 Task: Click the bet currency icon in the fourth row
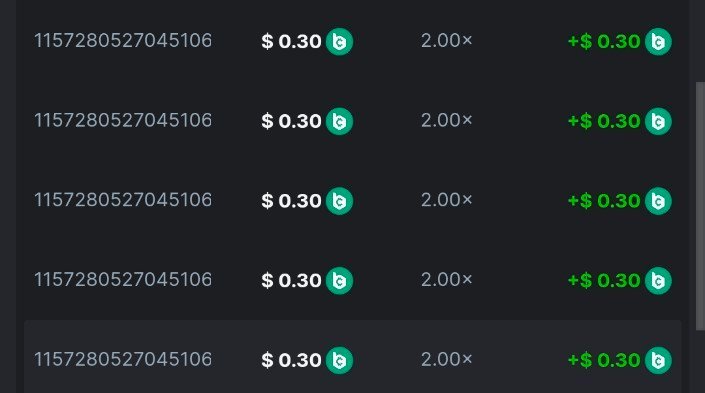(x=339, y=281)
